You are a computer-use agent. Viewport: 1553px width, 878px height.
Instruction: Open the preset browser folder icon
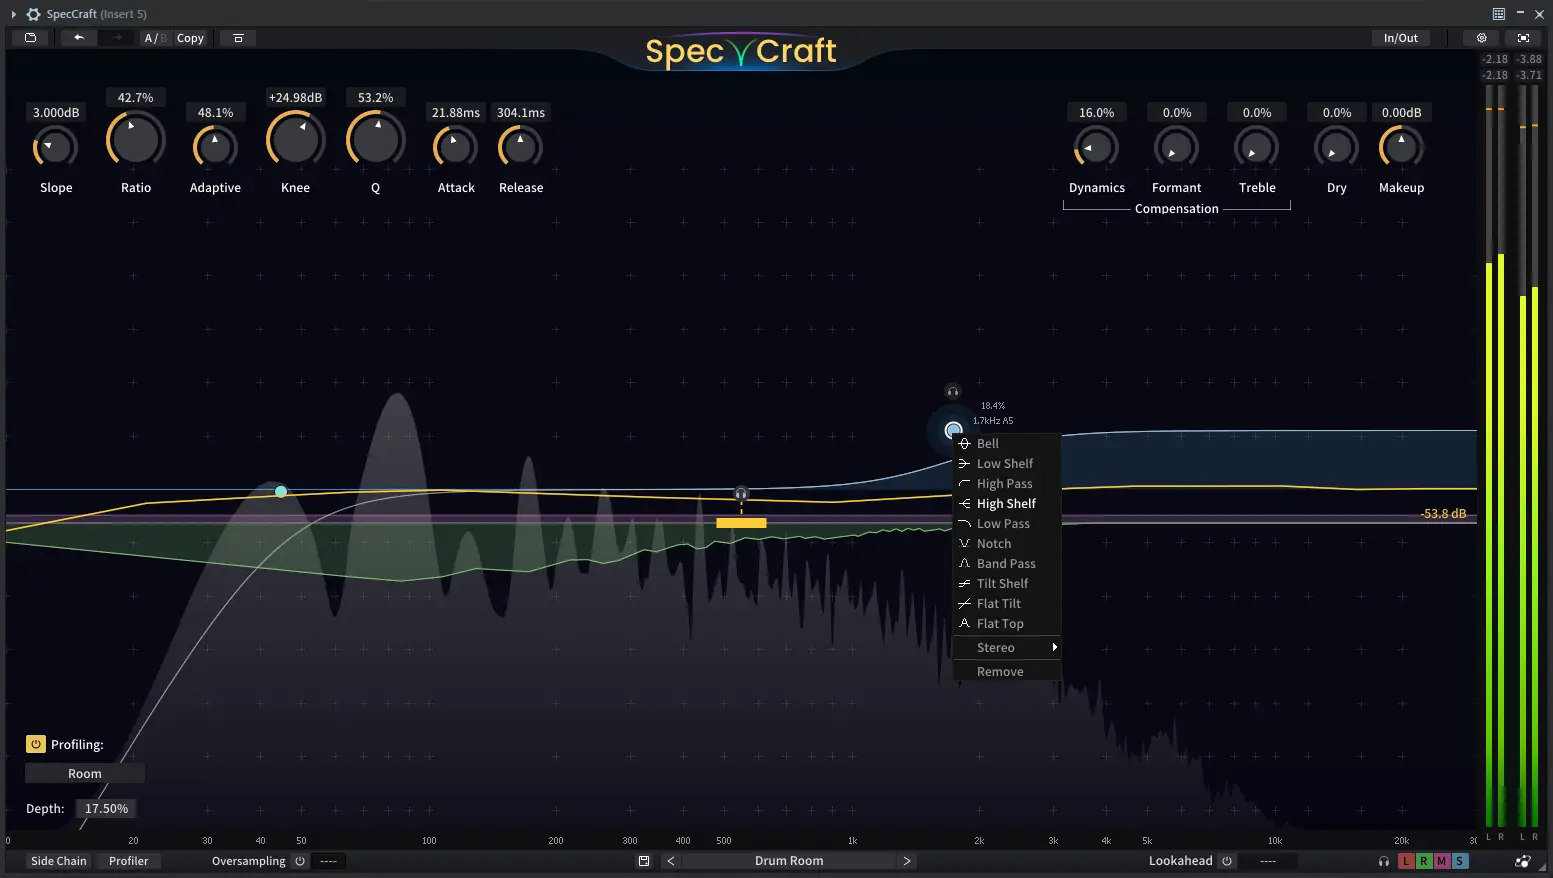point(30,37)
